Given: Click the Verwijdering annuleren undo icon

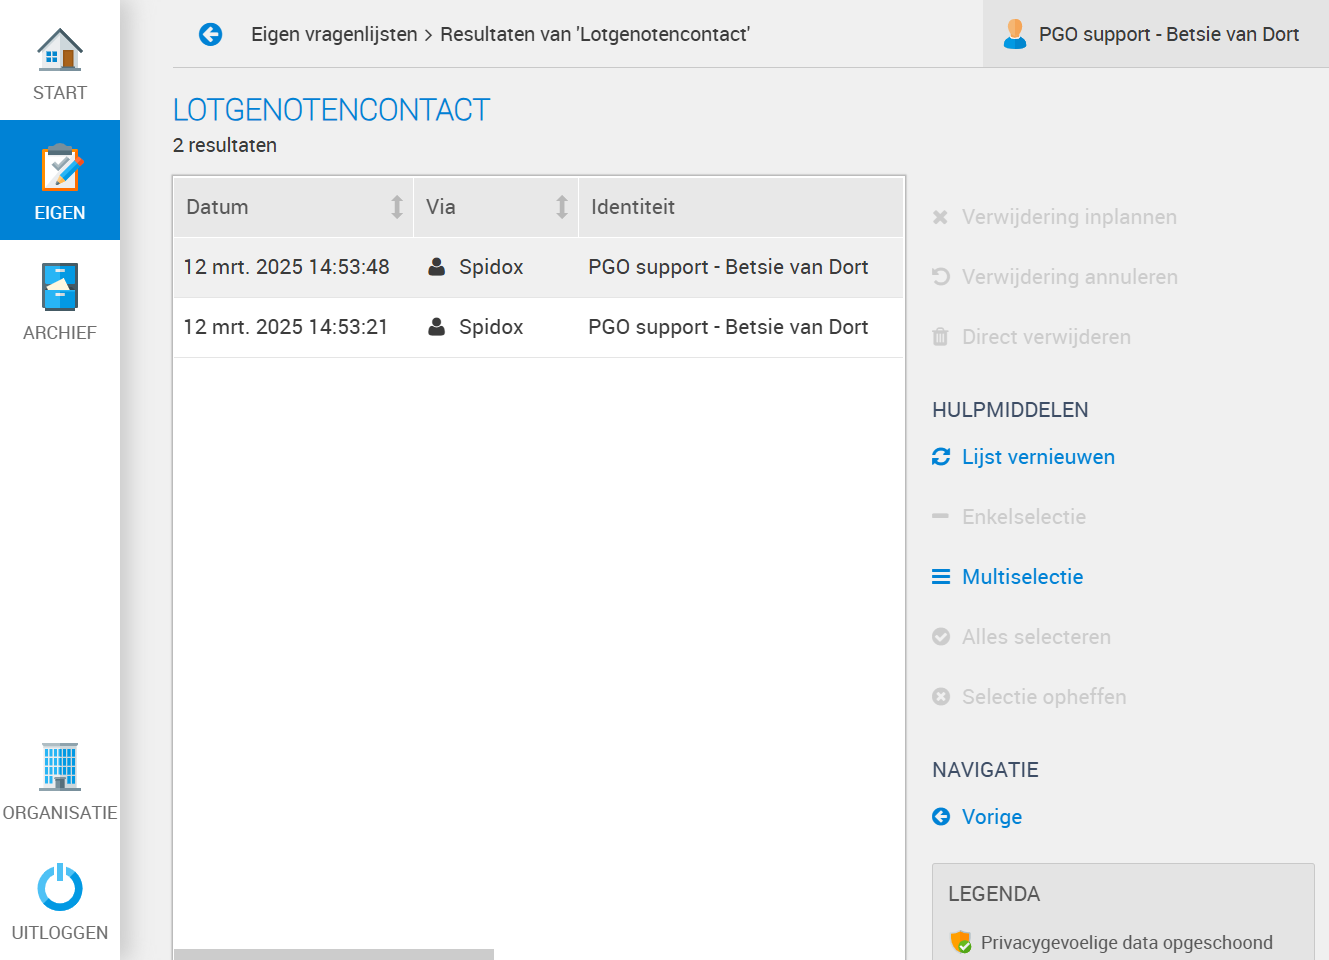Looking at the screenshot, I should (x=941, y=277).
